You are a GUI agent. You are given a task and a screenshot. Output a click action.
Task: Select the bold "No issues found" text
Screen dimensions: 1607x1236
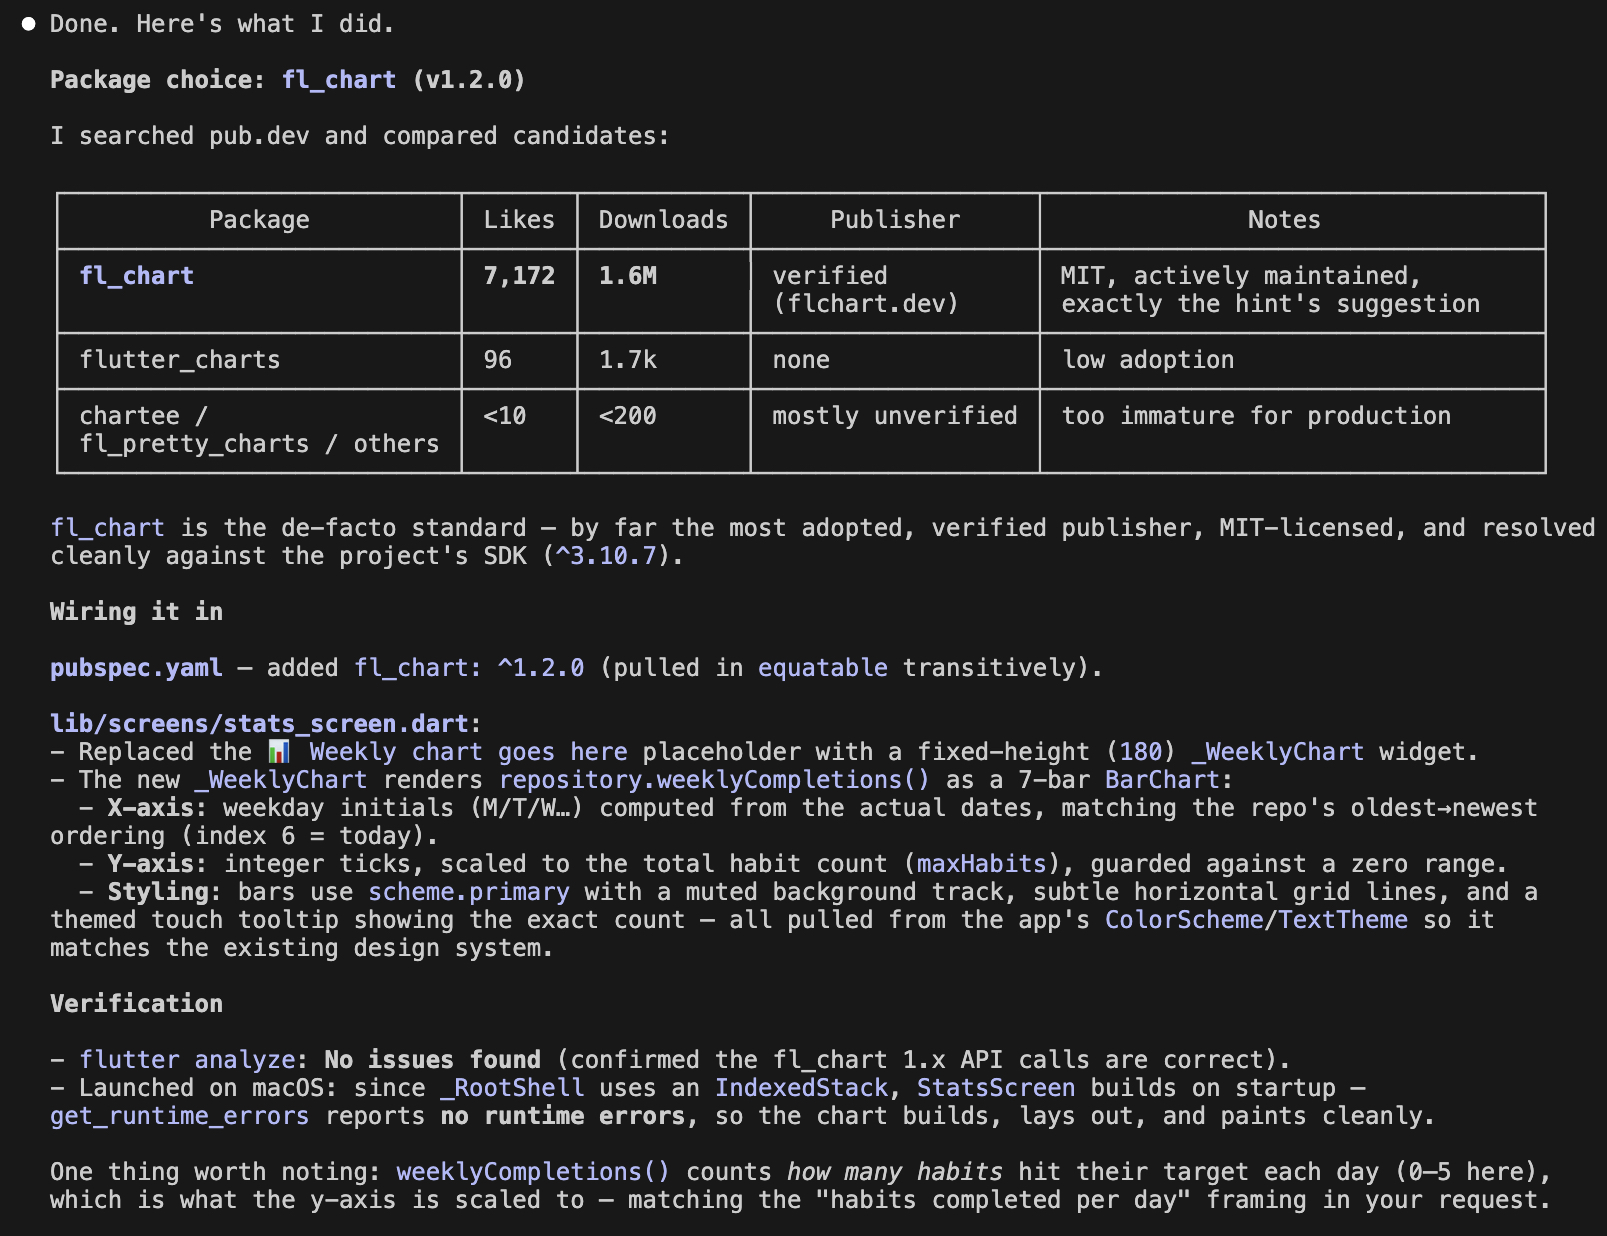(432, 1060)
